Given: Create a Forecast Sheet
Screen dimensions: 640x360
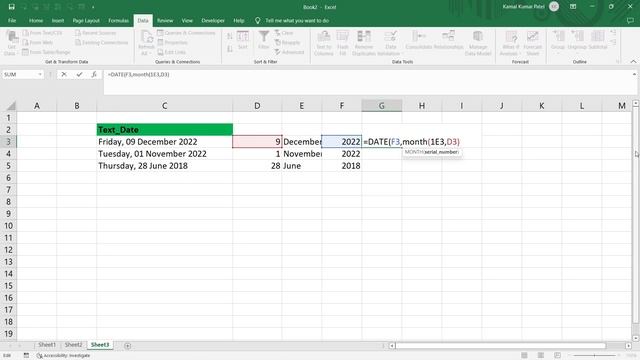Looking at the screenshot, I should tap(533, 42).
